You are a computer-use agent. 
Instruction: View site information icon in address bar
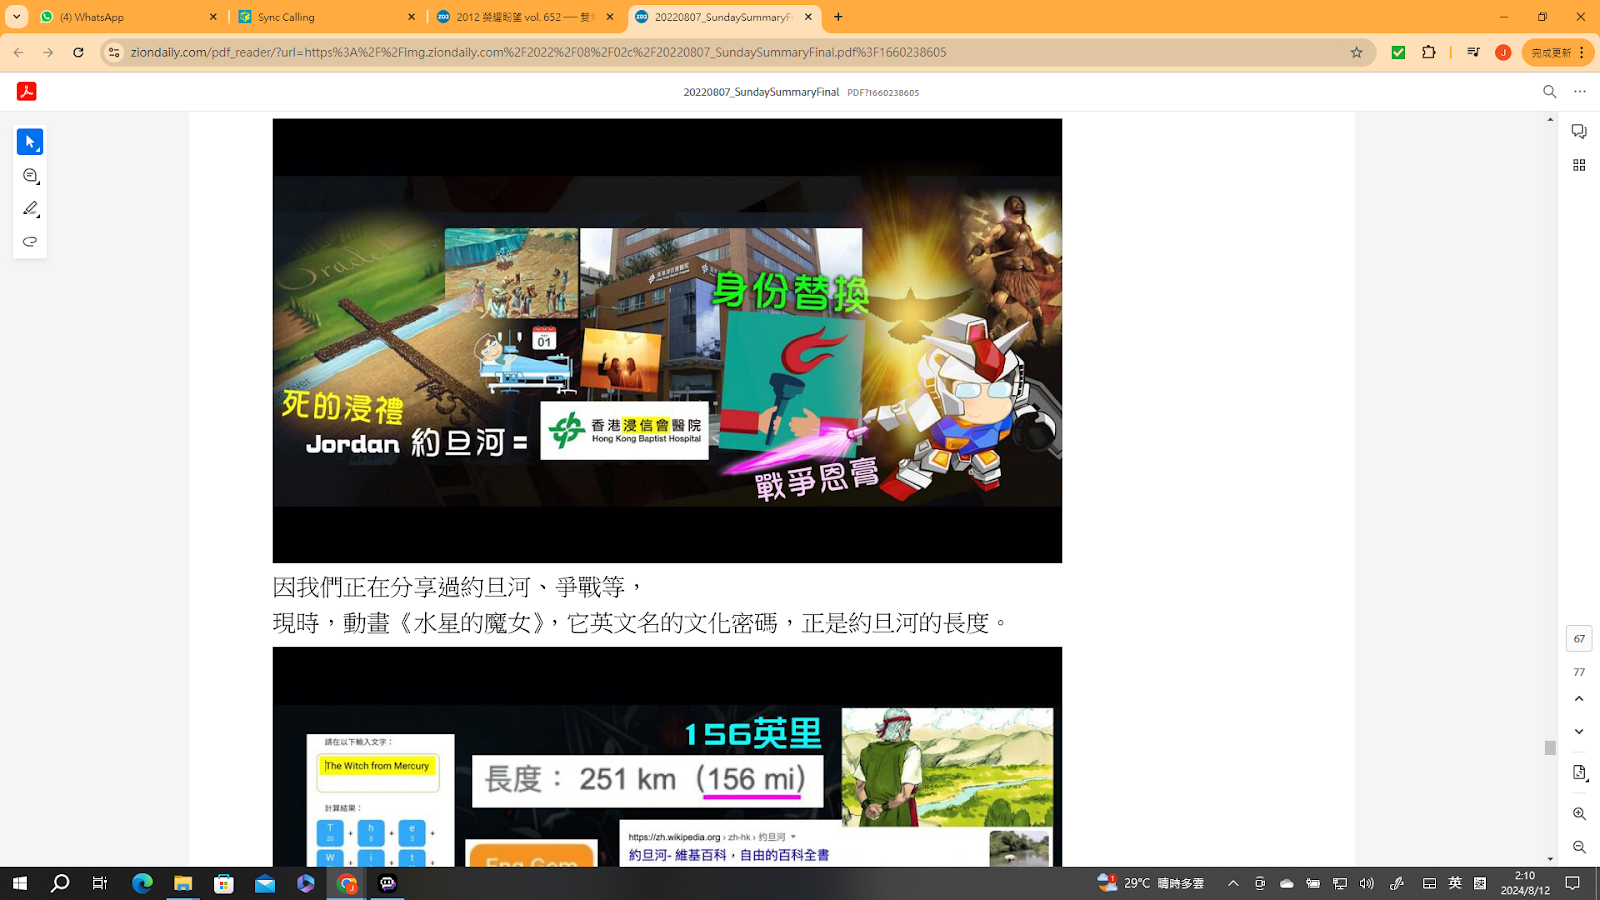(x=114, y=52)
